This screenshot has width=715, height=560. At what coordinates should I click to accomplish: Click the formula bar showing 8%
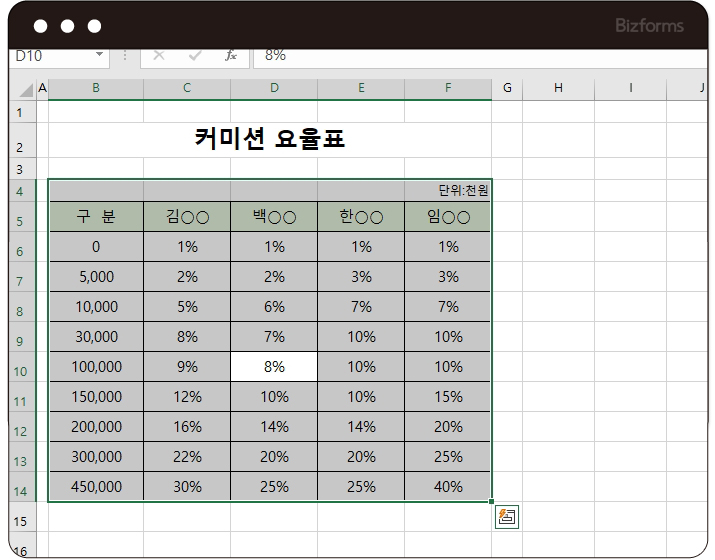coord(480,55)
